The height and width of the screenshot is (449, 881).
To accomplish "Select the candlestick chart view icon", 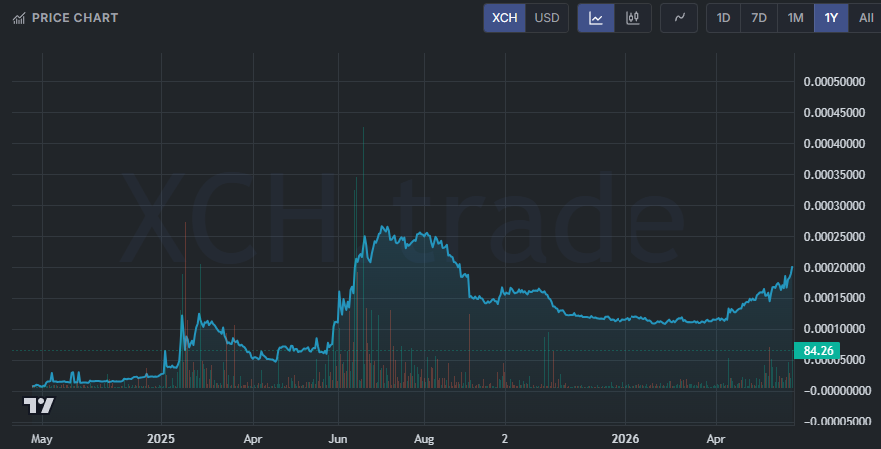I will tap(633, 18).
